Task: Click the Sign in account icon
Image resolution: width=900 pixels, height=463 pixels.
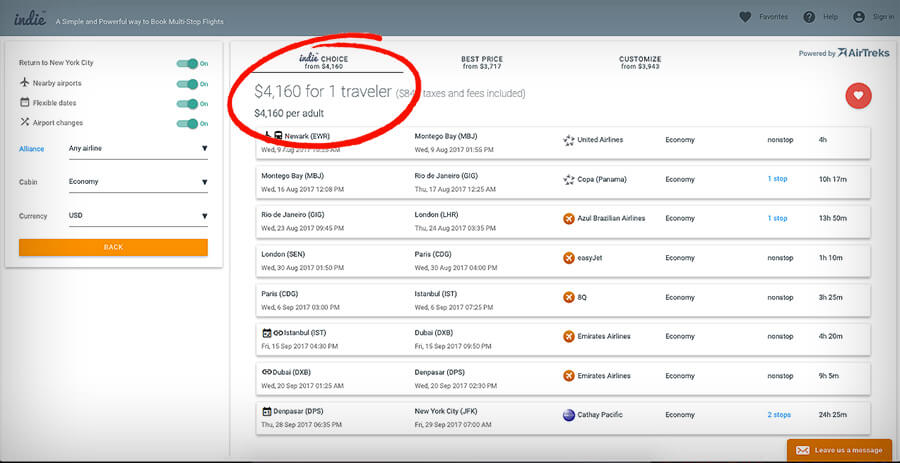Action: 859,17
